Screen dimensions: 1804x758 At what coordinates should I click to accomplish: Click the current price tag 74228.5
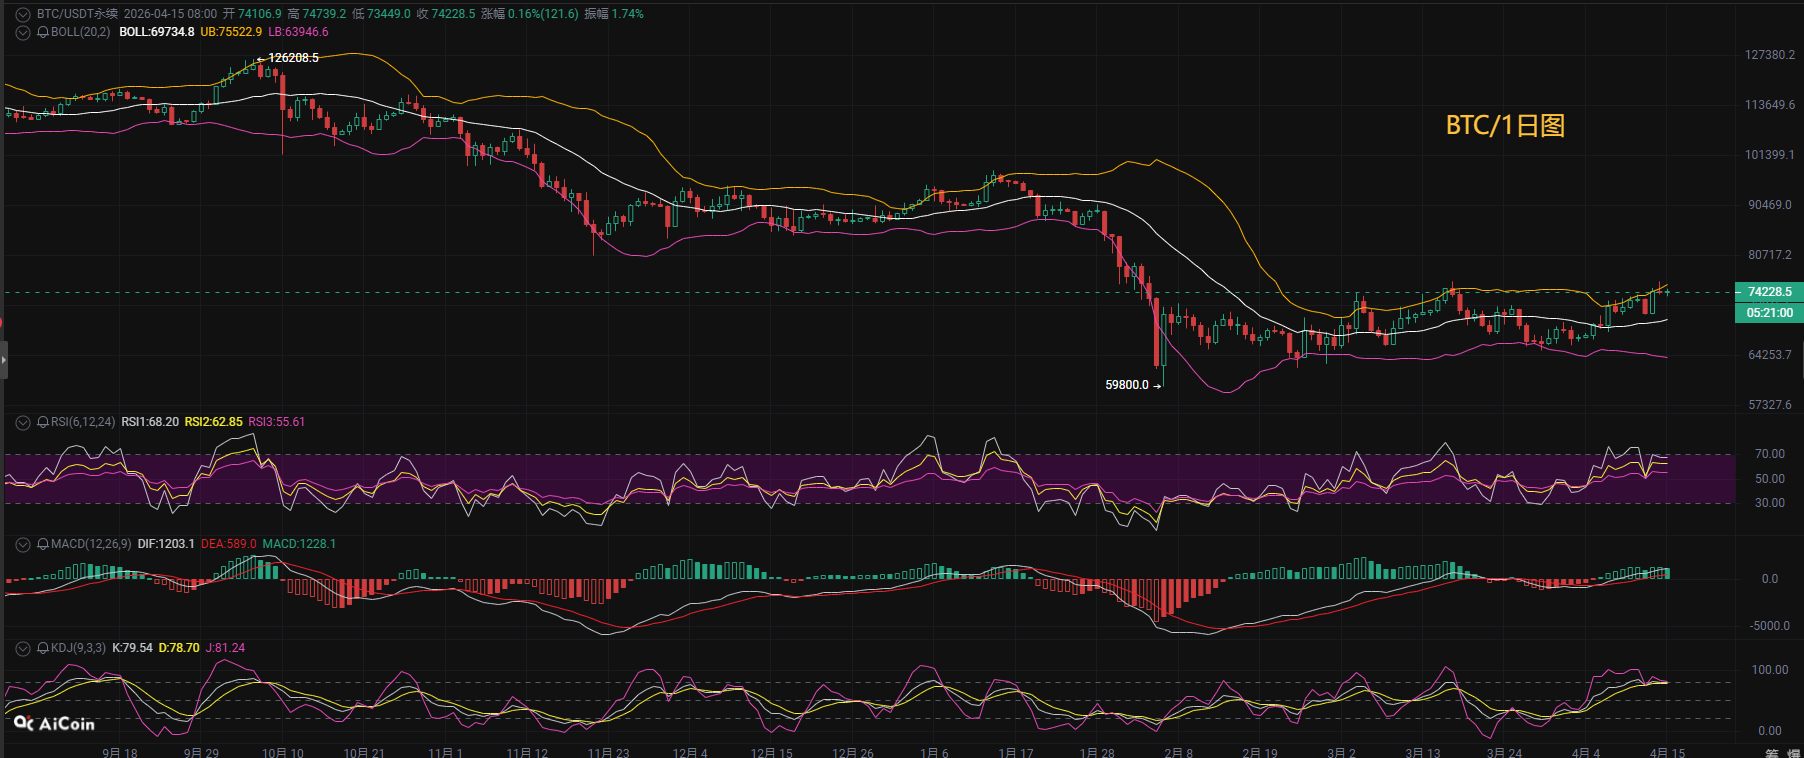pos(1769,292)
